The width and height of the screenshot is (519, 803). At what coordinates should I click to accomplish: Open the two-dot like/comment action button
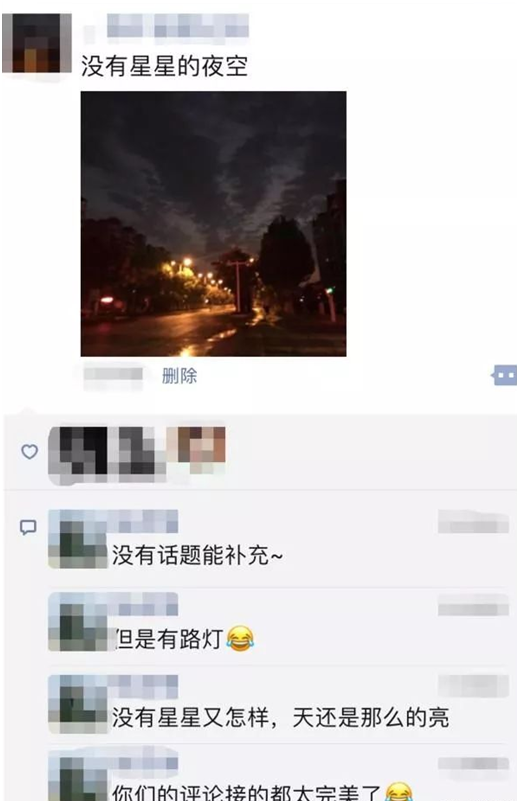pyautogui.click(x=504, y=375)
